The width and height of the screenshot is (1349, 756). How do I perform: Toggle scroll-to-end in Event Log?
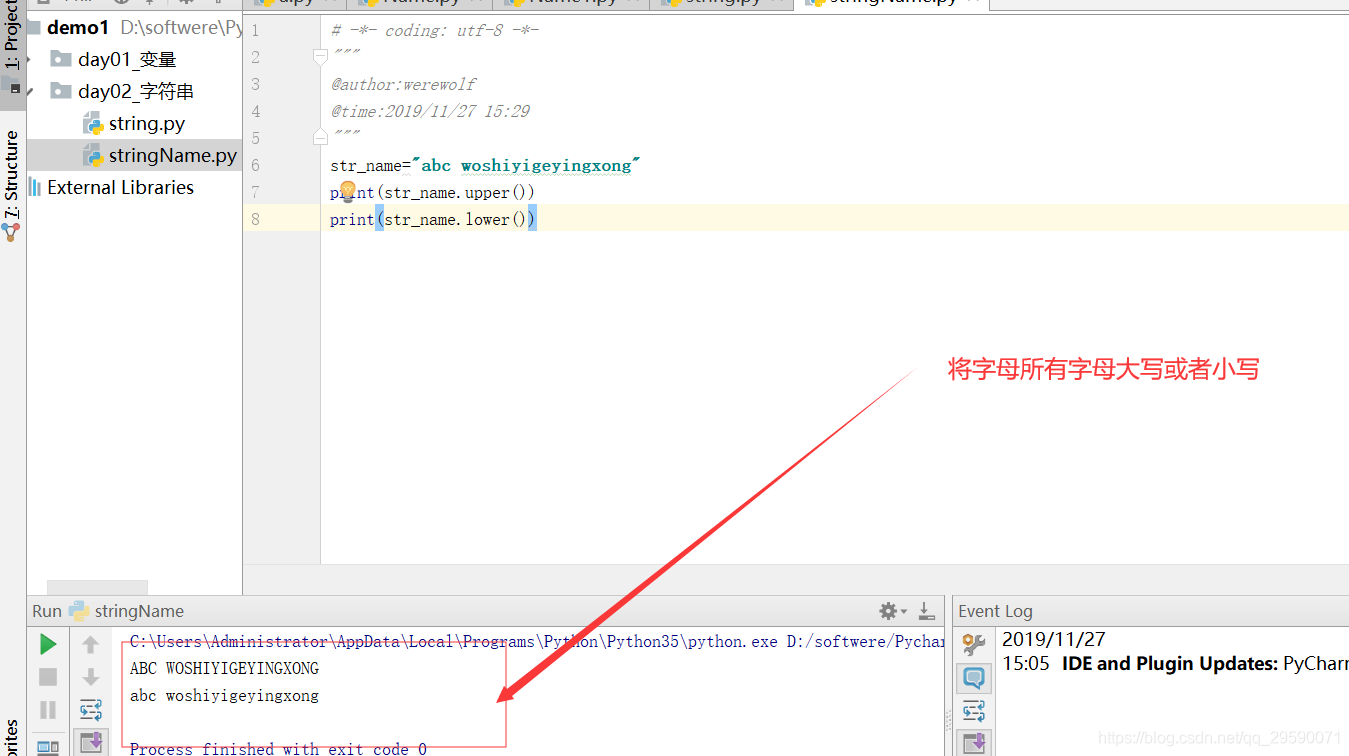coord(974,742)
